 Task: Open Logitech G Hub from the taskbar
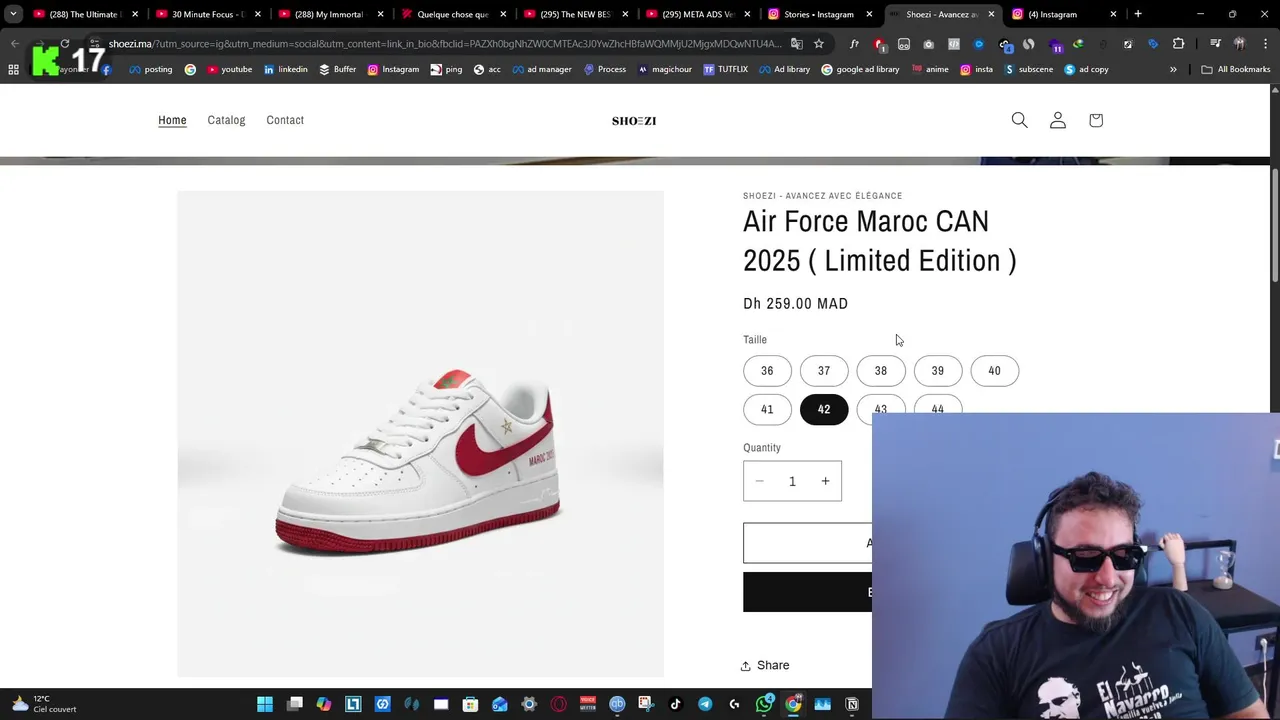pos(734,704)
